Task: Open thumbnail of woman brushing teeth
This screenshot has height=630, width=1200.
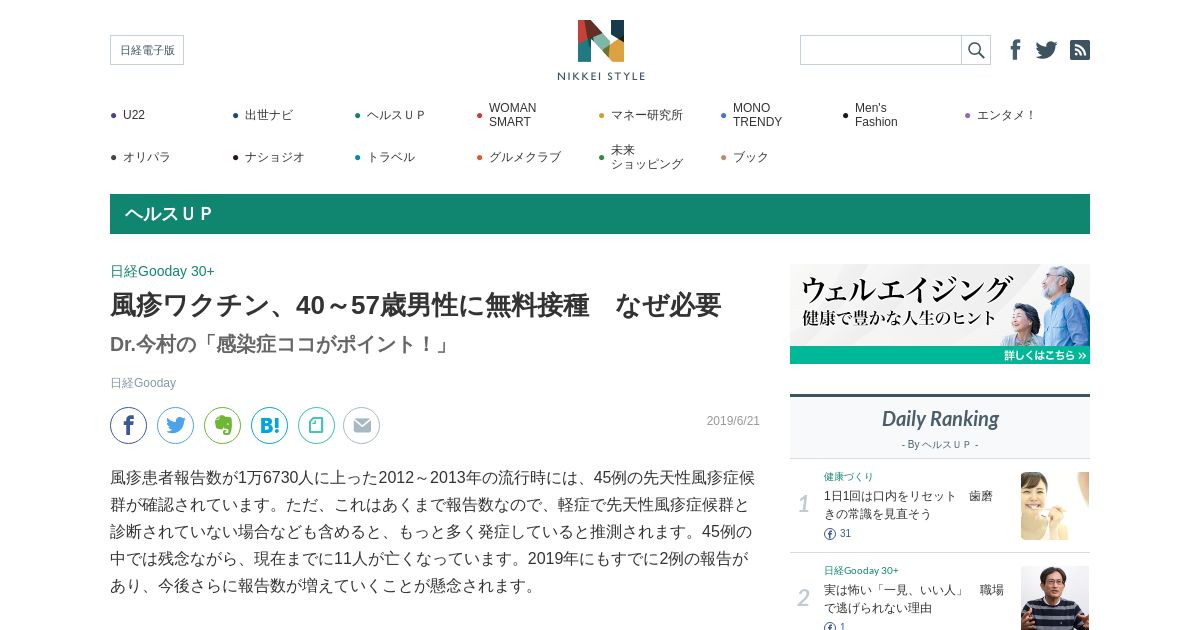Action: (x=1055, y=506)
